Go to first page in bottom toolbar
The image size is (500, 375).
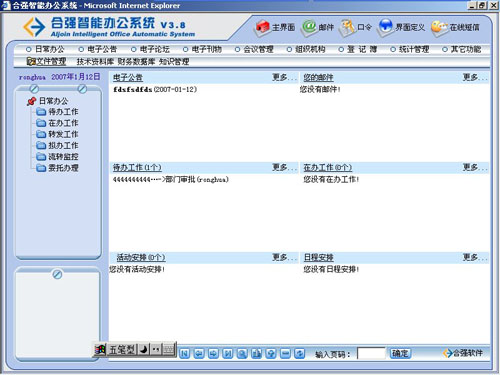[184, 353]
